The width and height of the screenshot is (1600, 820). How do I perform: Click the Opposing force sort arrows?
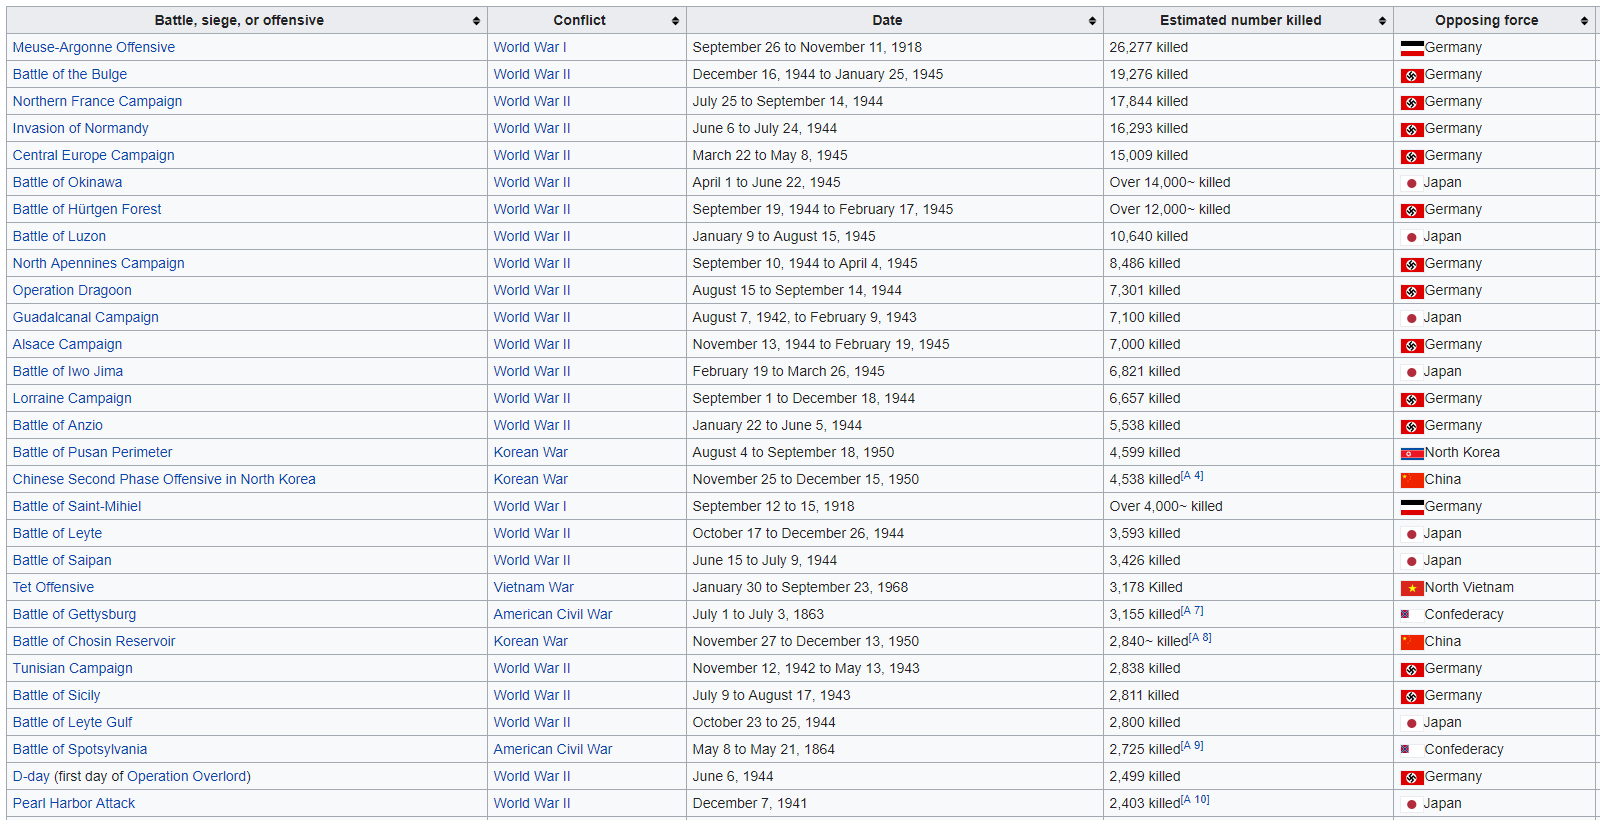click(x=1584, y=21)
